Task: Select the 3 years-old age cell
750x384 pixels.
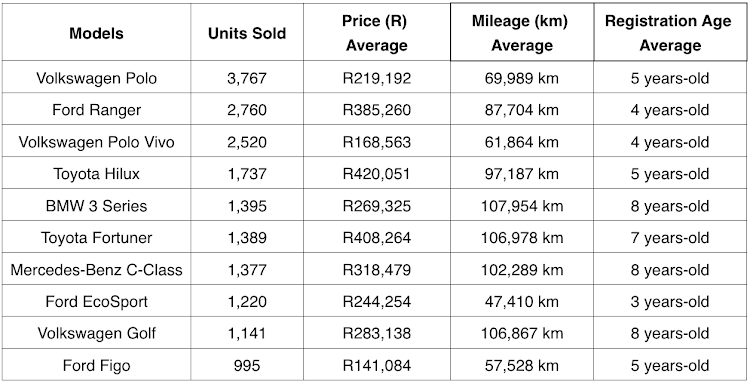Action: pos(670,302)
